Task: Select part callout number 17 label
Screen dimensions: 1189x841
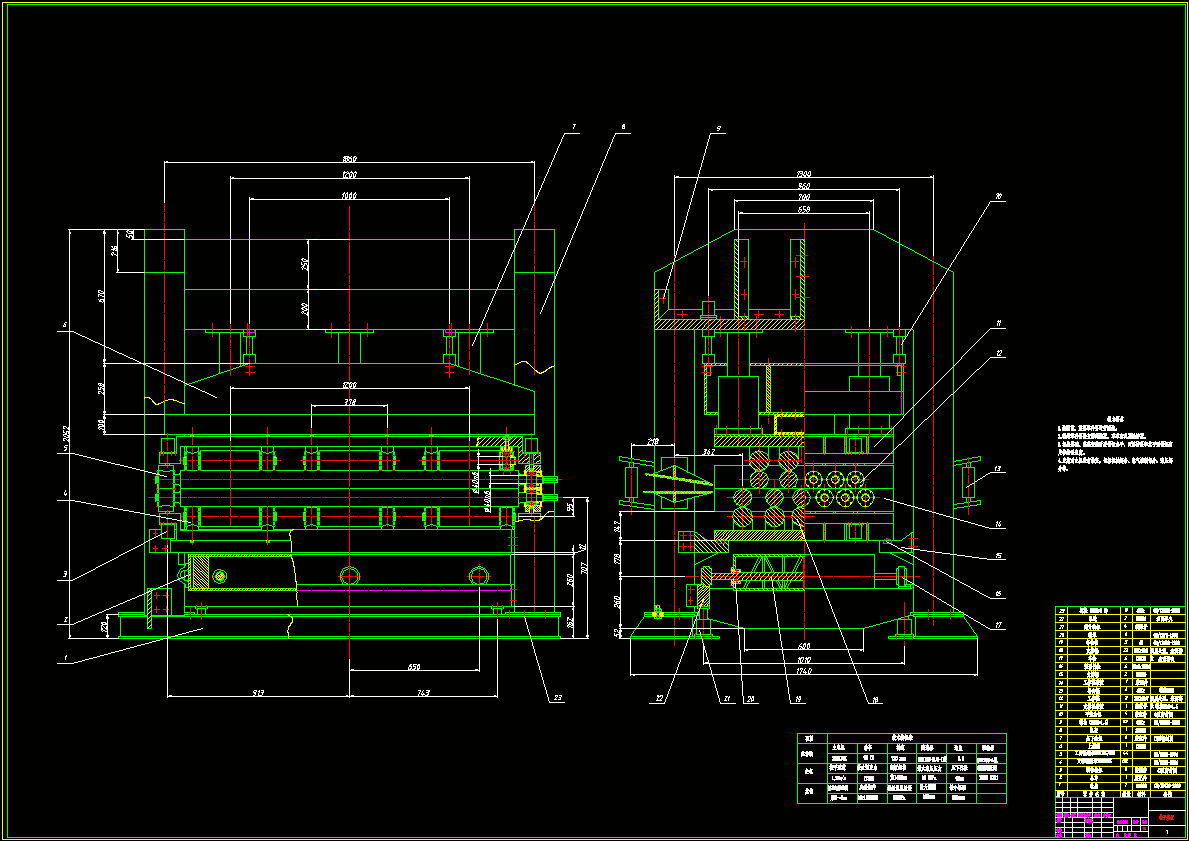Action: [x=999, y=626]
